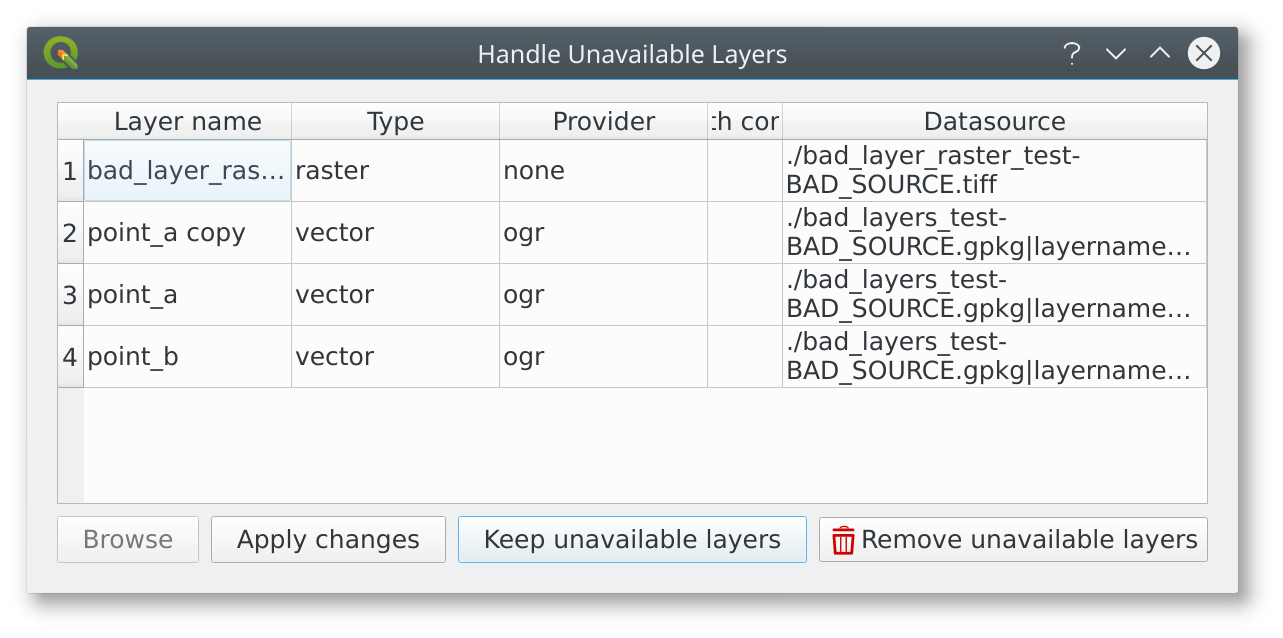Sort by the Type column header
Image resolution: width=1283 pixels, height=638 pixels.
[395, 121]
